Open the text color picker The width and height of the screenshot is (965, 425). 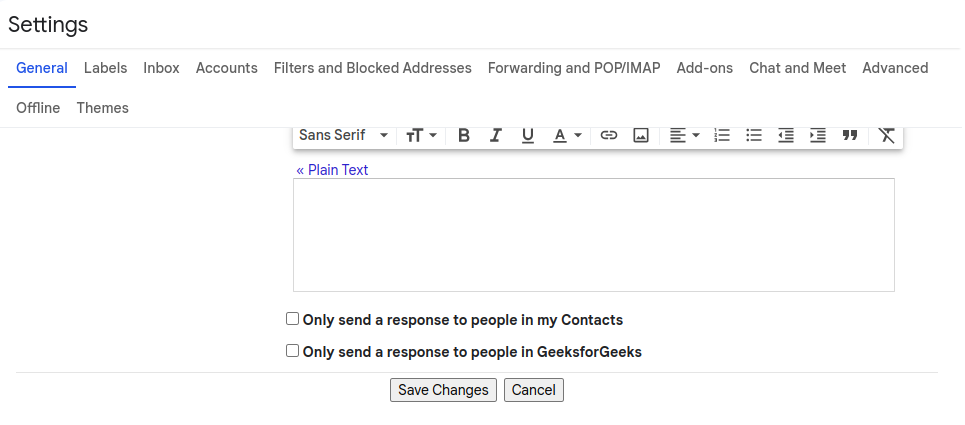[x=568, y=136]
